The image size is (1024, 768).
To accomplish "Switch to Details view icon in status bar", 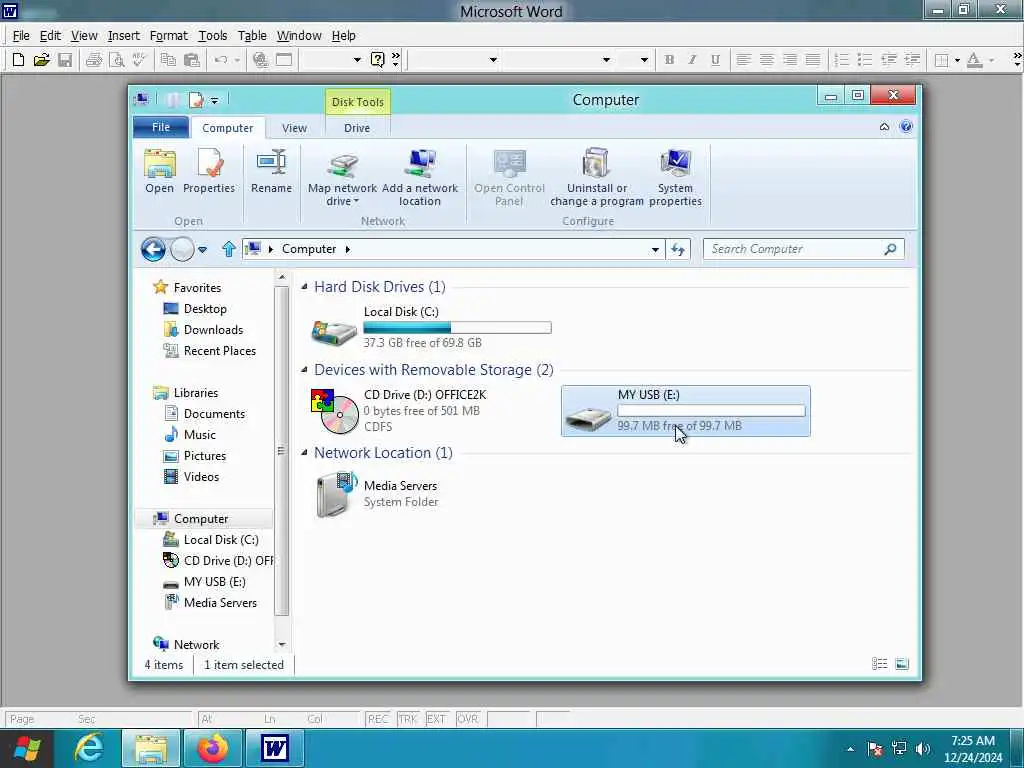I will click(x=880, y=664).
